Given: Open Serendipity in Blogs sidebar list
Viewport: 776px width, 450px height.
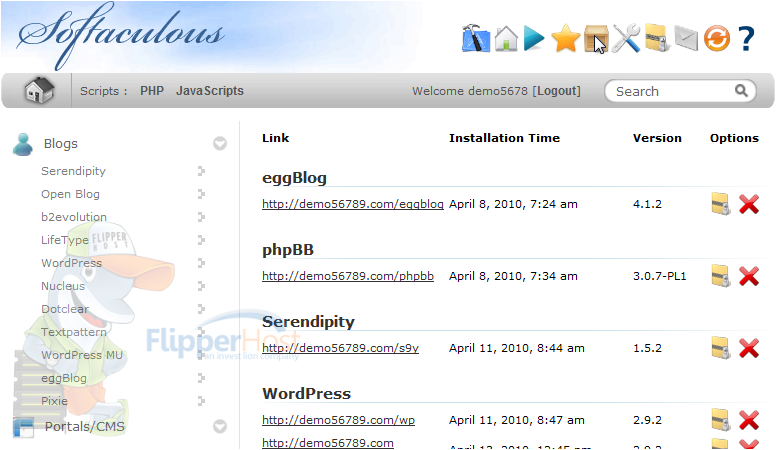Looking at the screenshot, I should (73, 171).
